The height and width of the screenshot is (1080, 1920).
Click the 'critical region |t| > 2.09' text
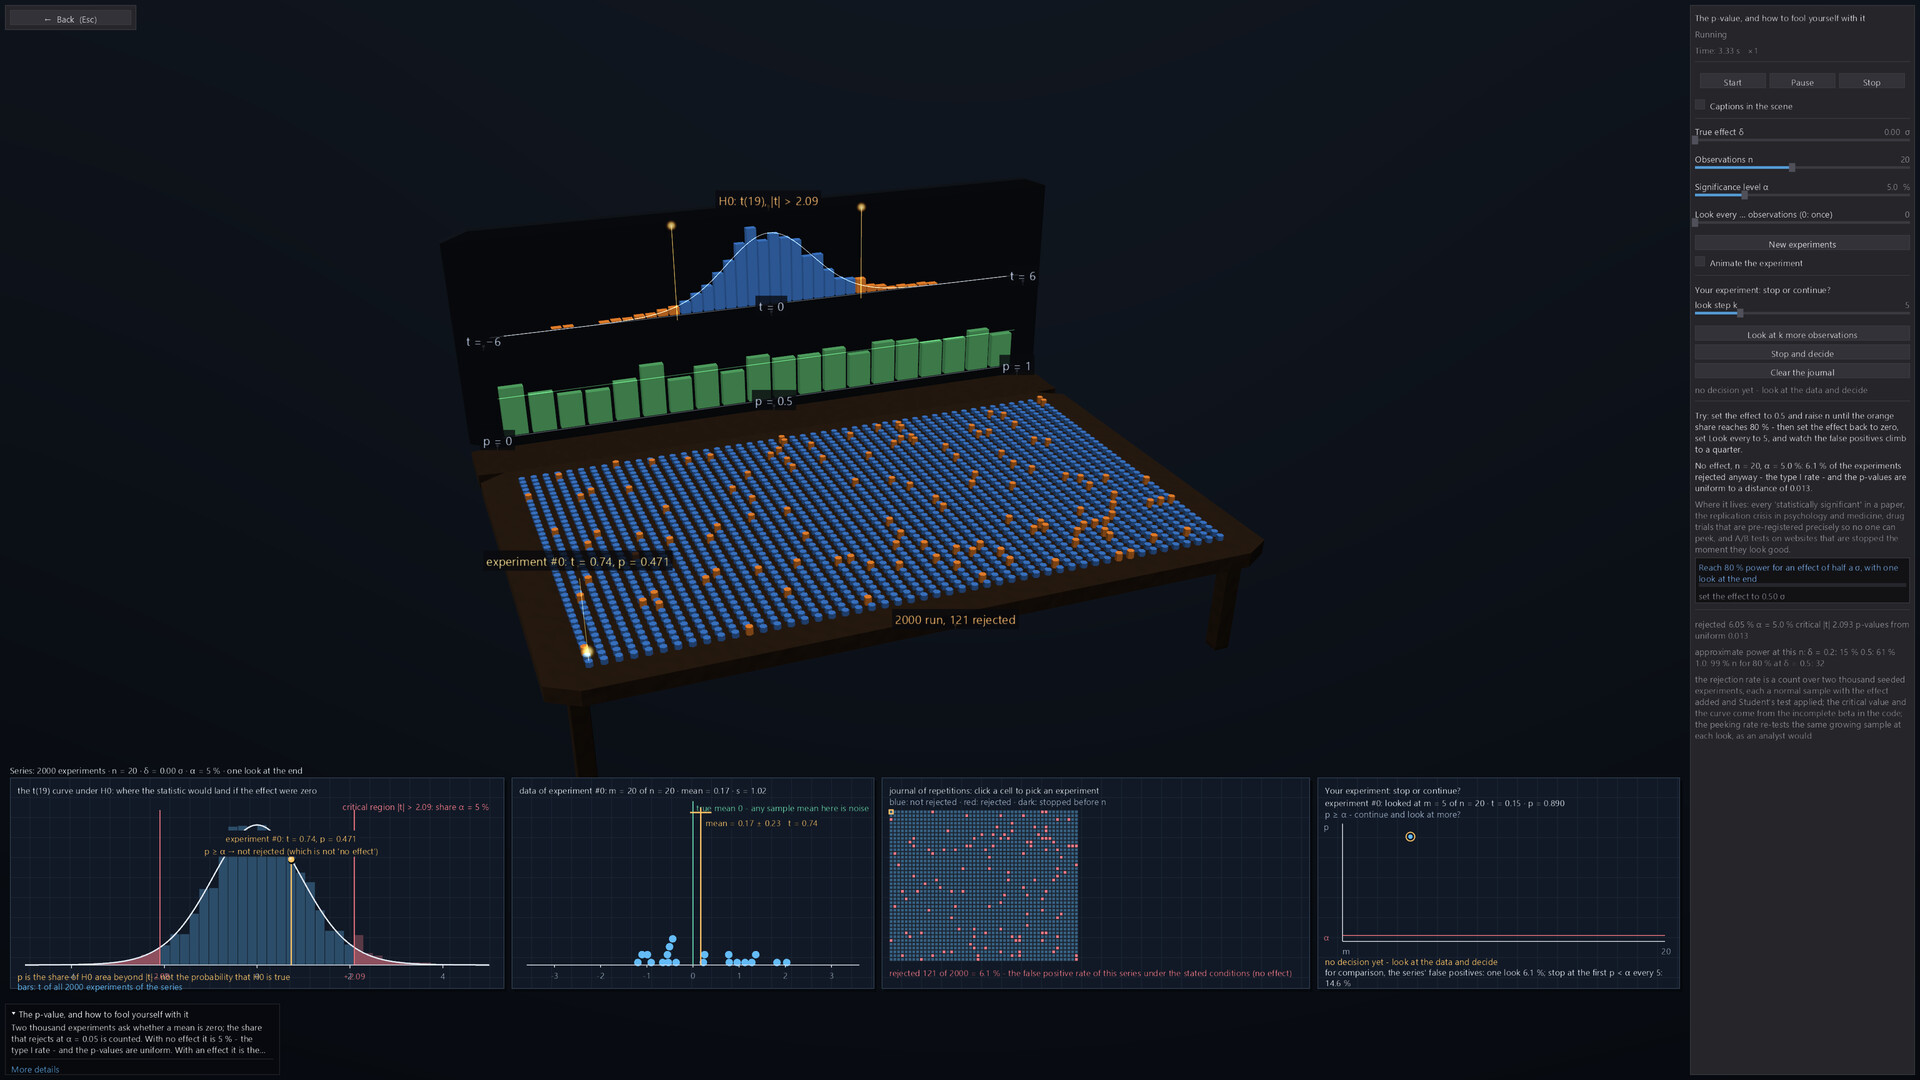point(416,807)
